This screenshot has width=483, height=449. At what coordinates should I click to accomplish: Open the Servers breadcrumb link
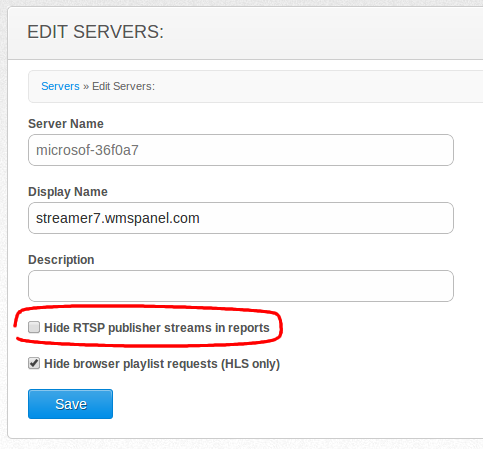60,86
